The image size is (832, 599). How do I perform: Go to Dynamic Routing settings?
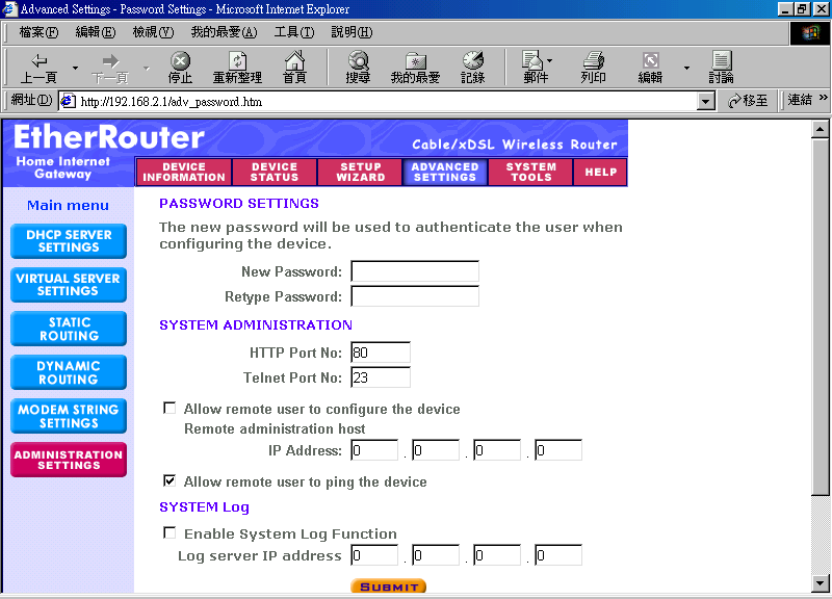pos(68,372)
